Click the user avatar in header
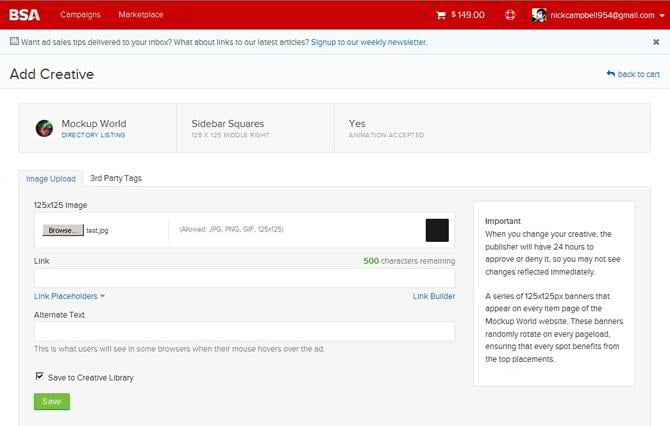The image size is (670, 426). coord(539,15)
